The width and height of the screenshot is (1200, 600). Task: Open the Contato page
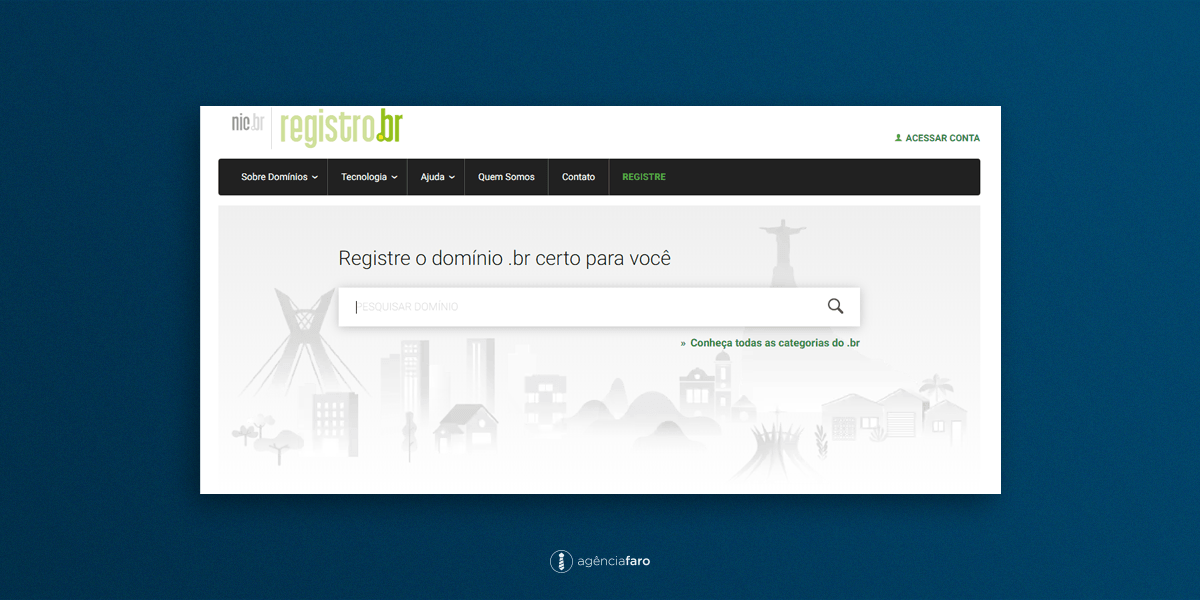pos(578,177)
